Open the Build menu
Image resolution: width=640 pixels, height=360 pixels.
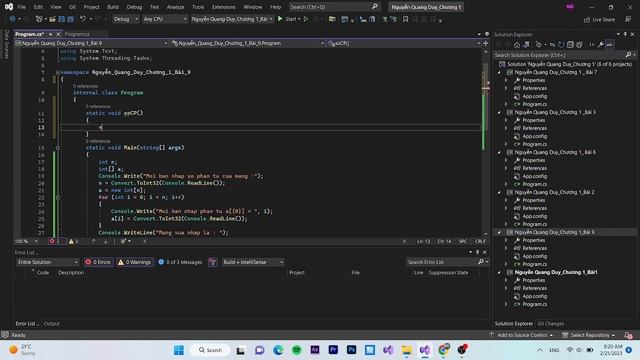(x=113, y=7)
